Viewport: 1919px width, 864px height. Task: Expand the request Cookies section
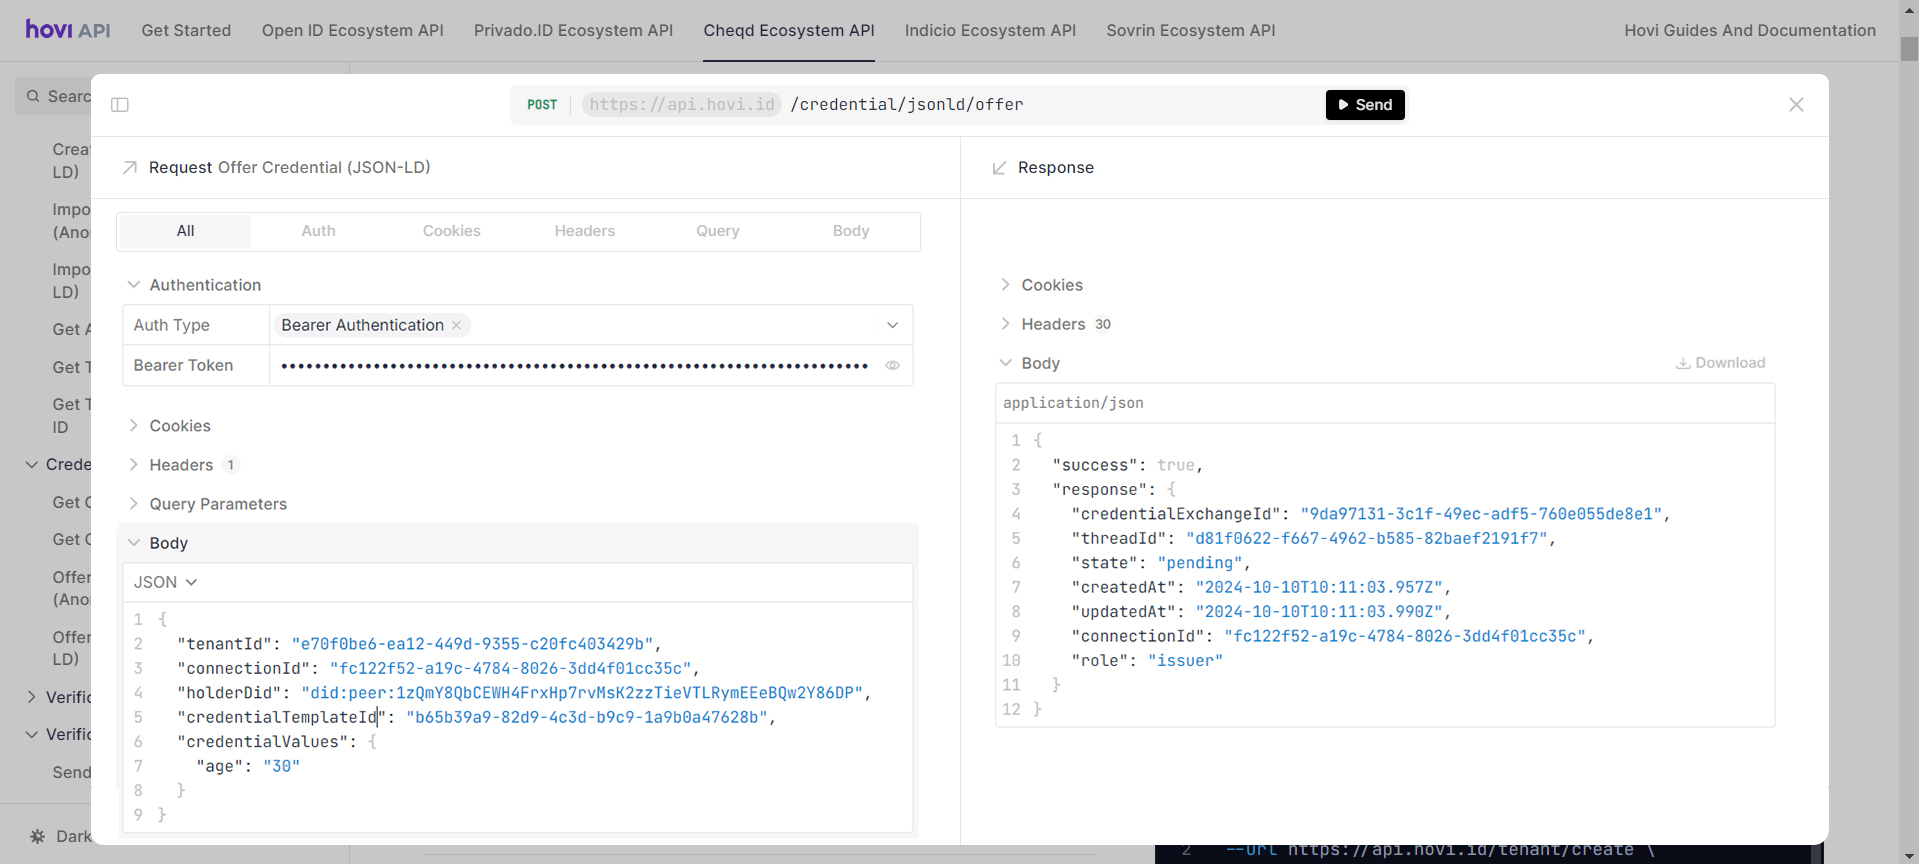point(180,426)
